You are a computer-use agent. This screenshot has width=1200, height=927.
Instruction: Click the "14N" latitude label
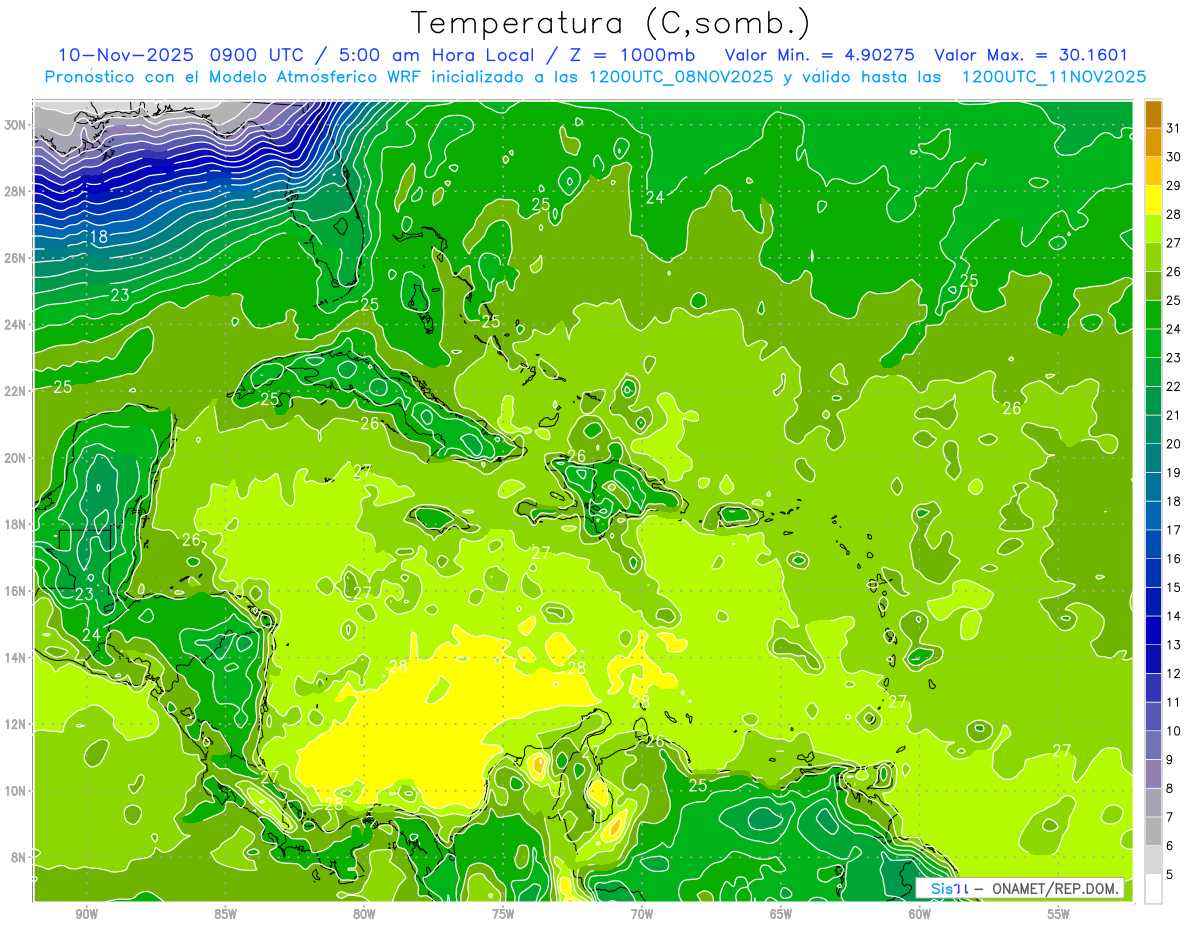[x=16, y=658]
